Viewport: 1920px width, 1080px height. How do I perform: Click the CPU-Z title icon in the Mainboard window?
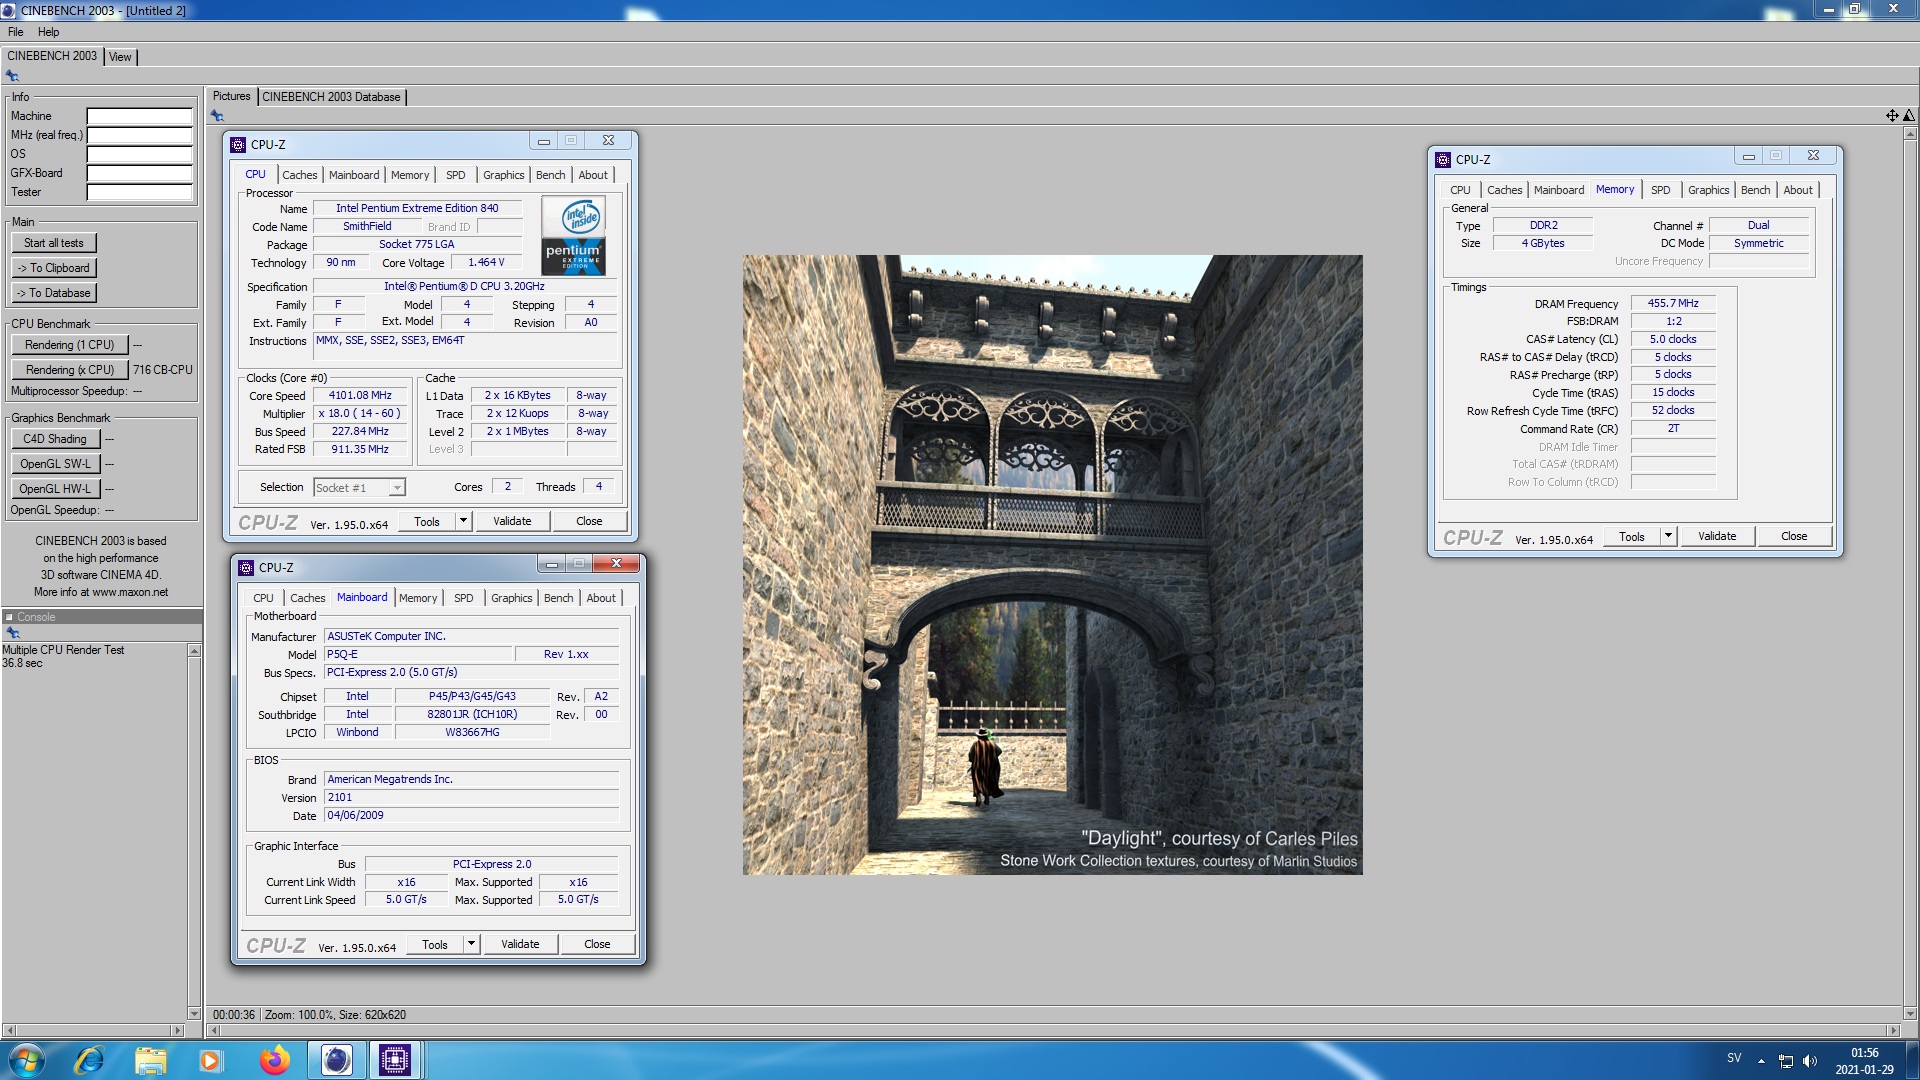coord(246,568)
